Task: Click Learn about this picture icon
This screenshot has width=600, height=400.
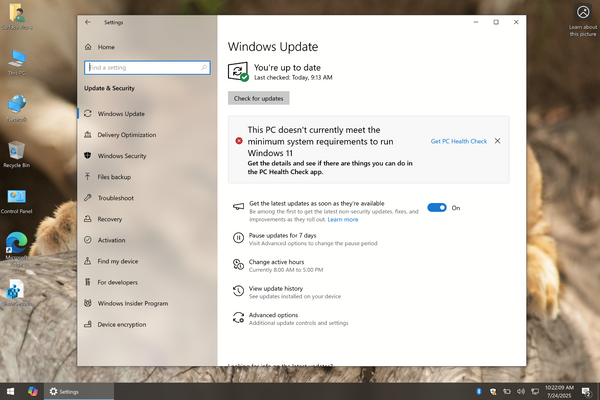Action: click(x=583, y=20)
